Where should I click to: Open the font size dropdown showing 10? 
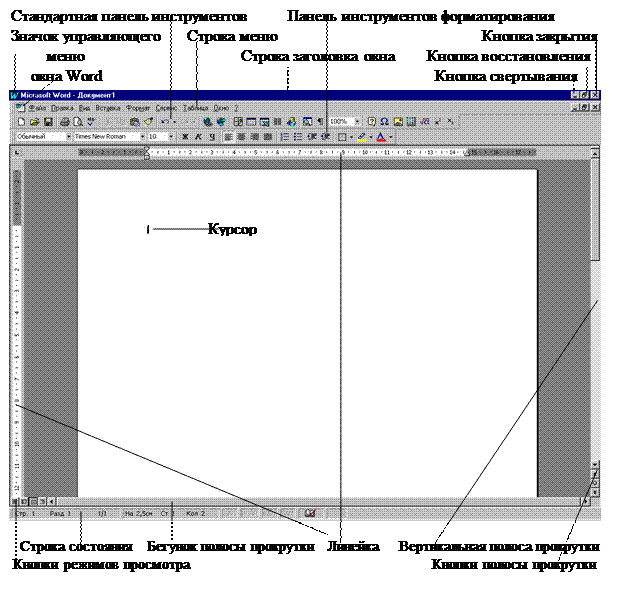(170, 136)
